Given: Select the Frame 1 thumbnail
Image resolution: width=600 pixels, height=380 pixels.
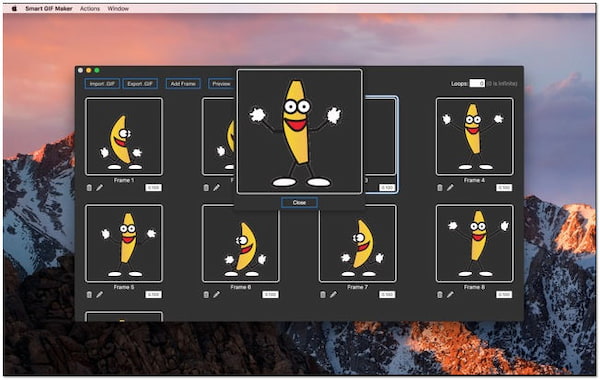Looking at the screenshot, I should 124,136.
